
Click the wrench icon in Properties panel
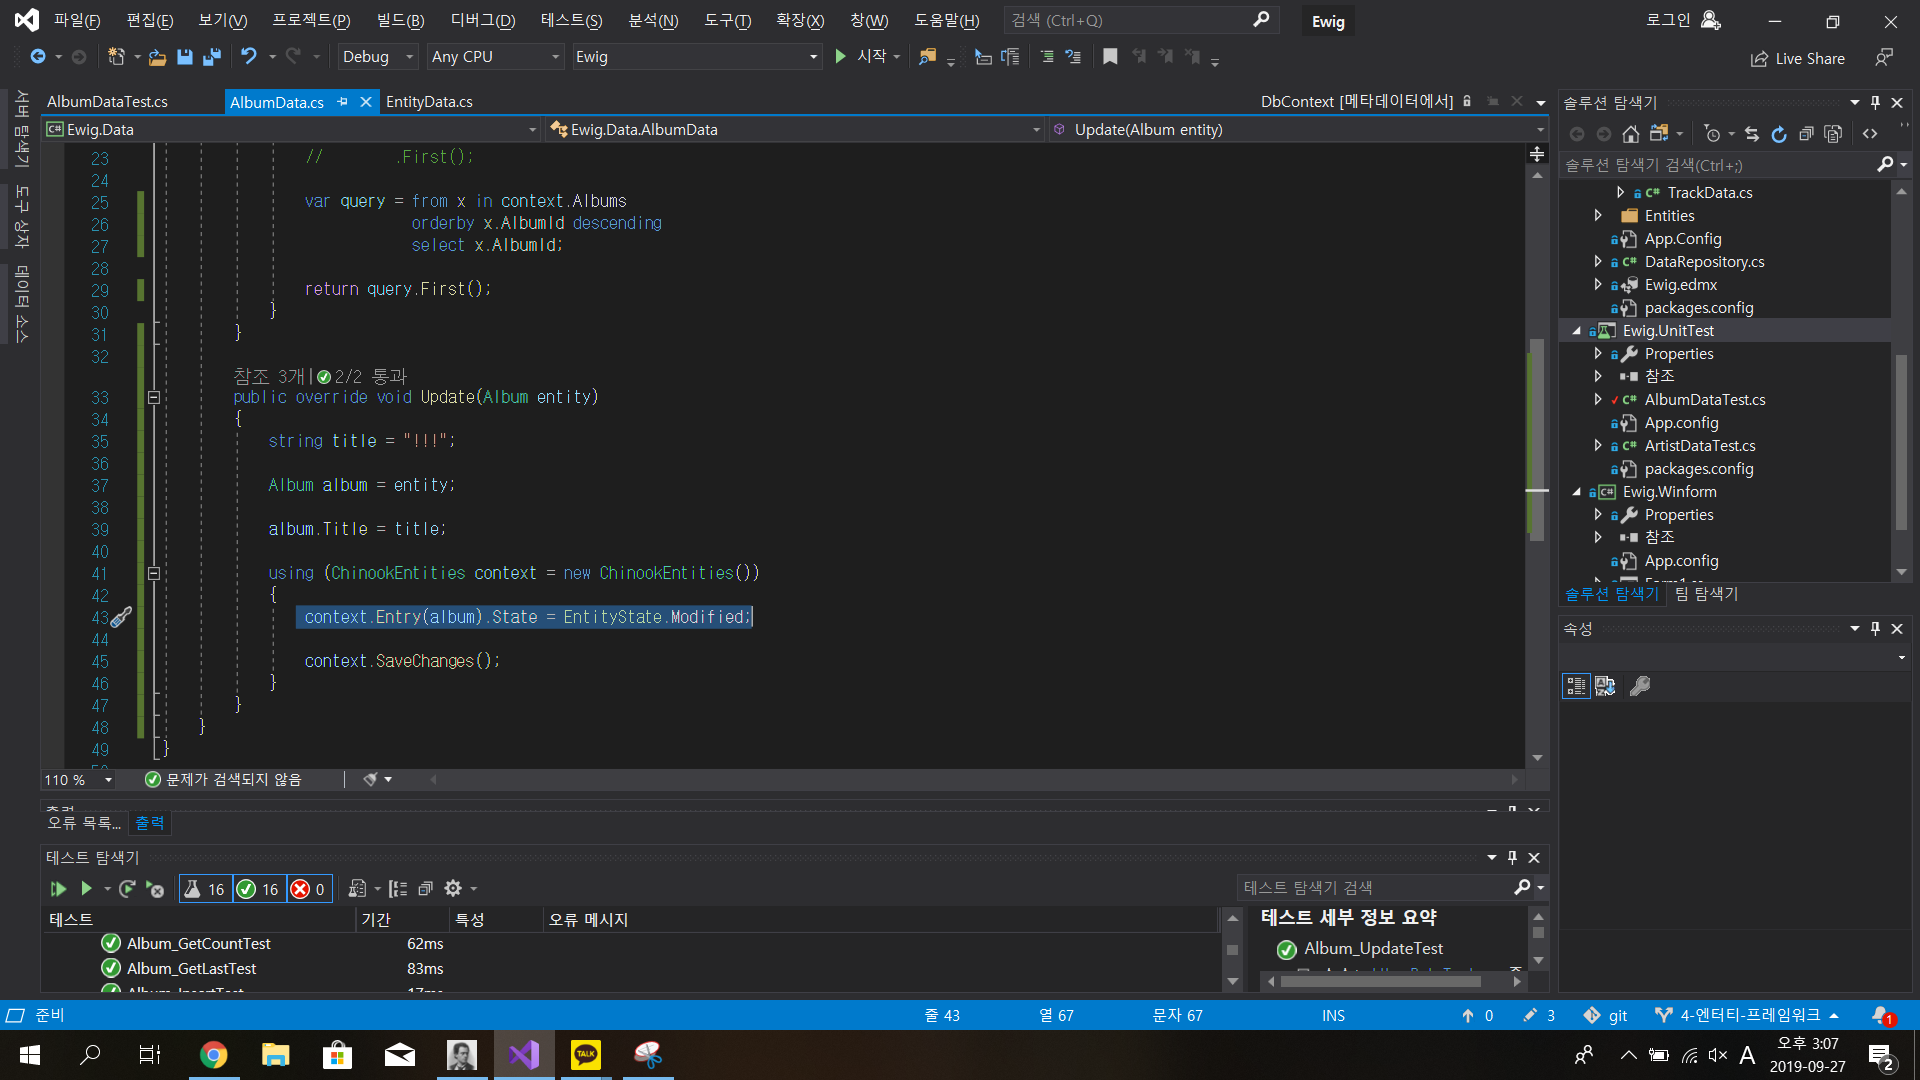pos(1640,686)
